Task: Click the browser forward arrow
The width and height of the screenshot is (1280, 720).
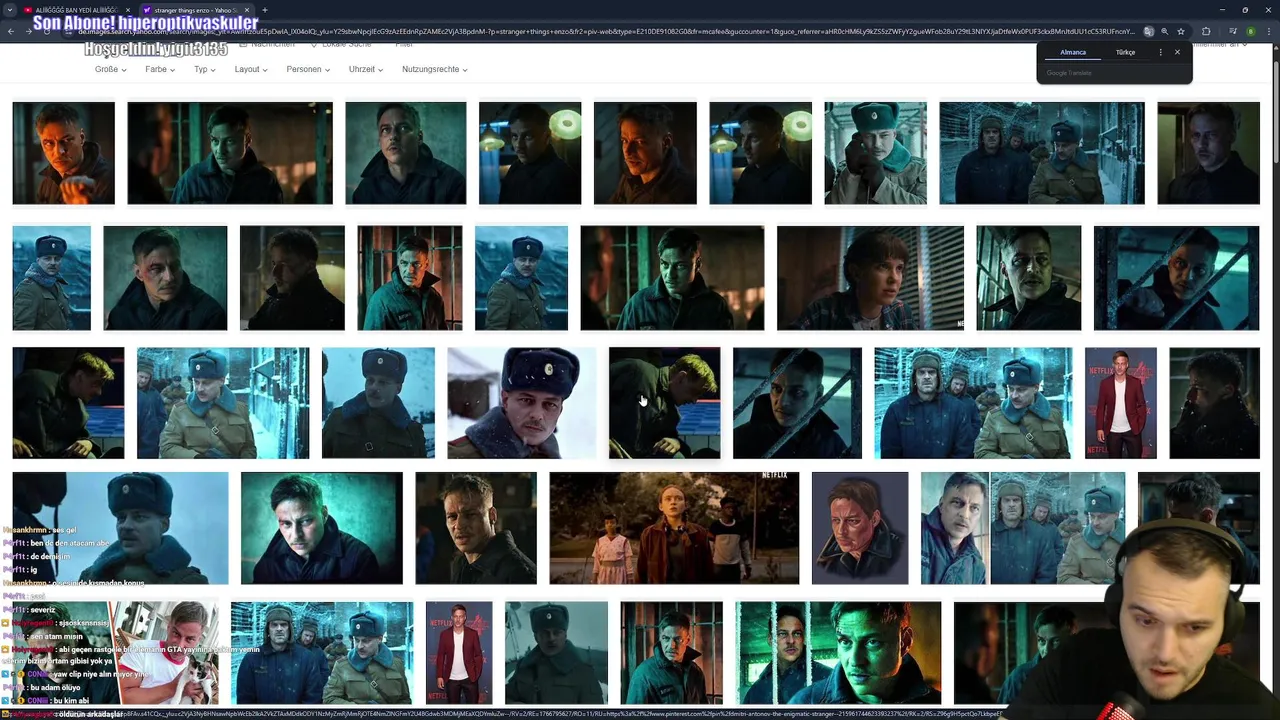Action: [29, 31]
